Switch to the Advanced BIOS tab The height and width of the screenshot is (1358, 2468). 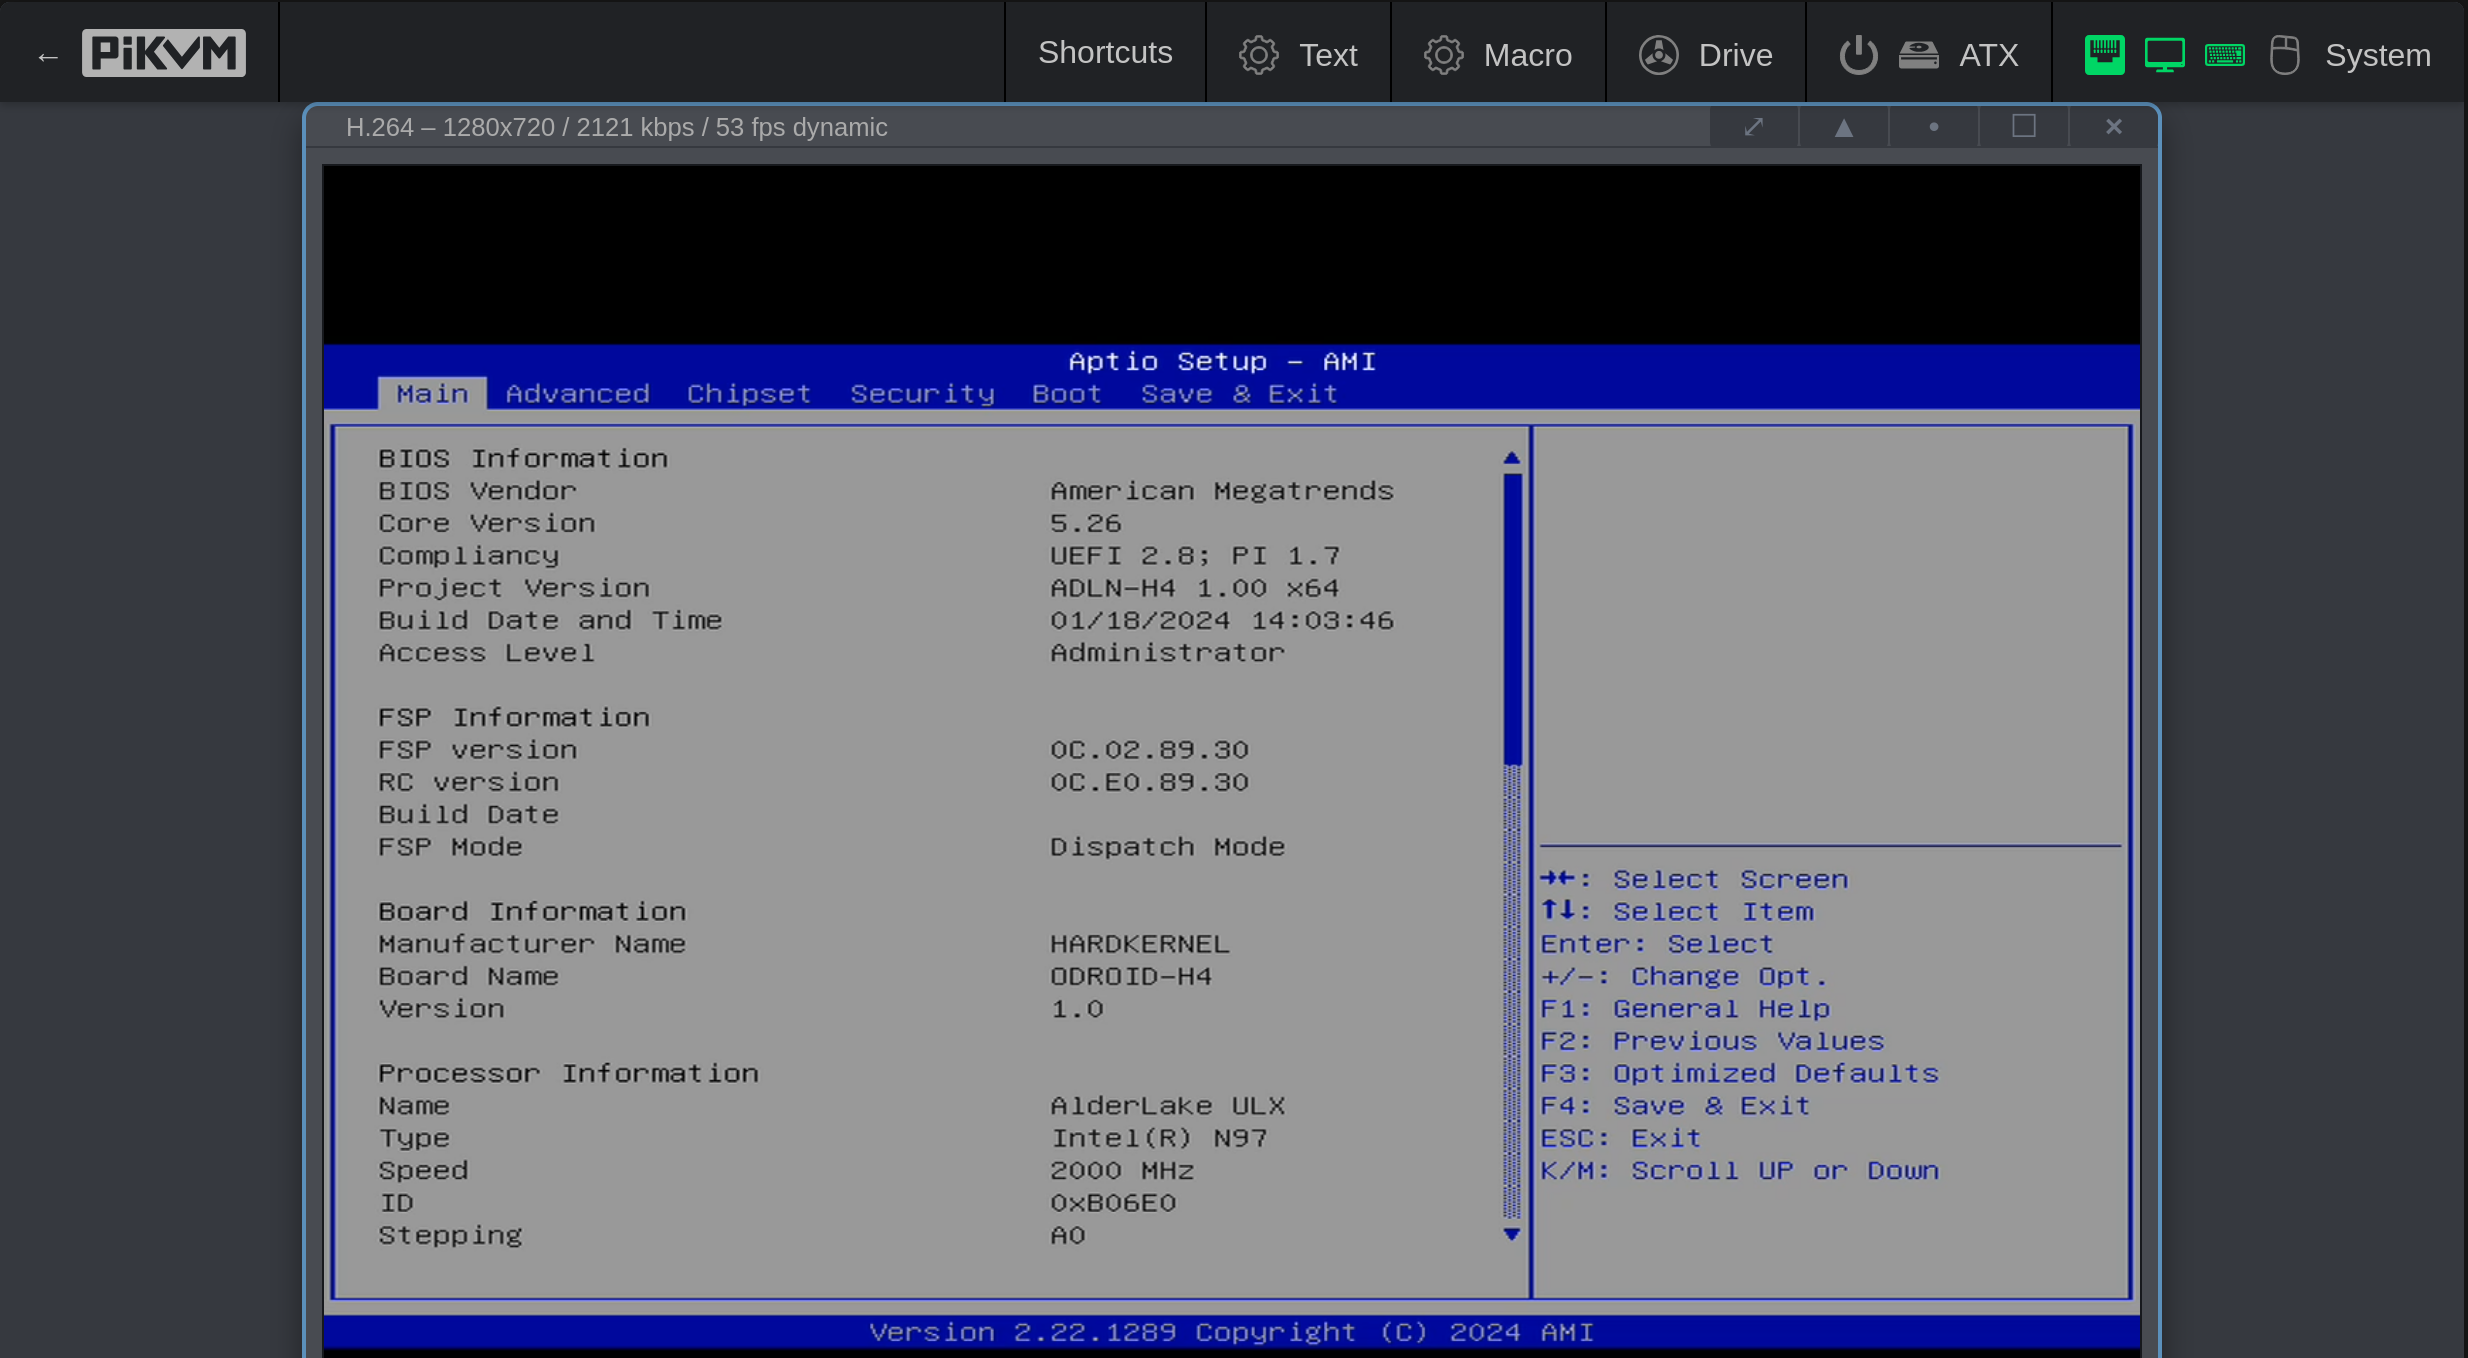(577, 394)
